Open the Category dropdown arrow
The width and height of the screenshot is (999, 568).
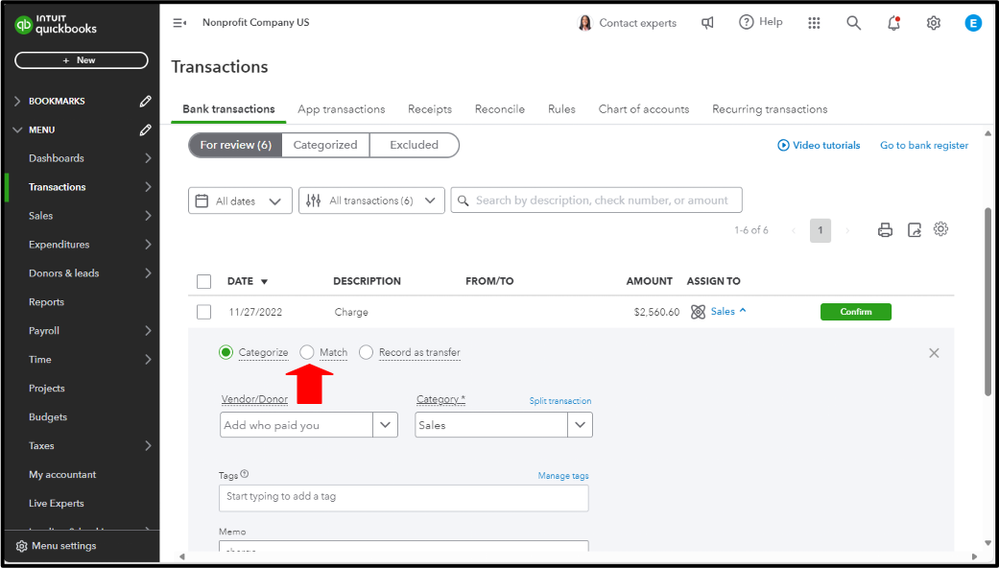580,425
